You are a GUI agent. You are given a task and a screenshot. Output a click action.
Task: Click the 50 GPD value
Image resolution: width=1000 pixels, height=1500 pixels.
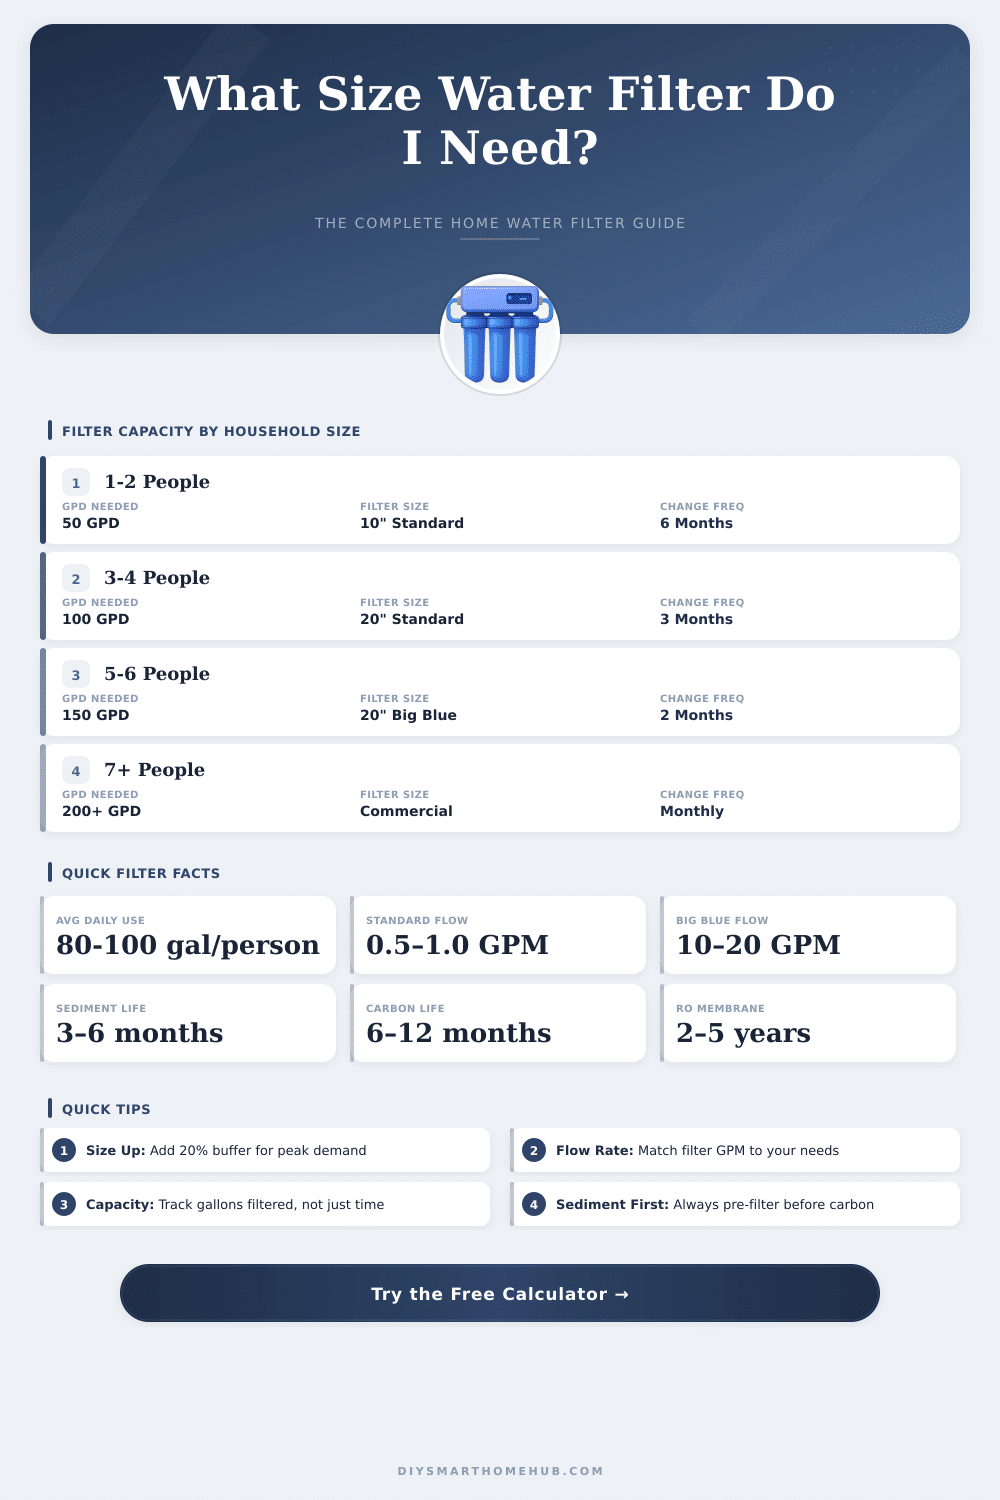91,523
